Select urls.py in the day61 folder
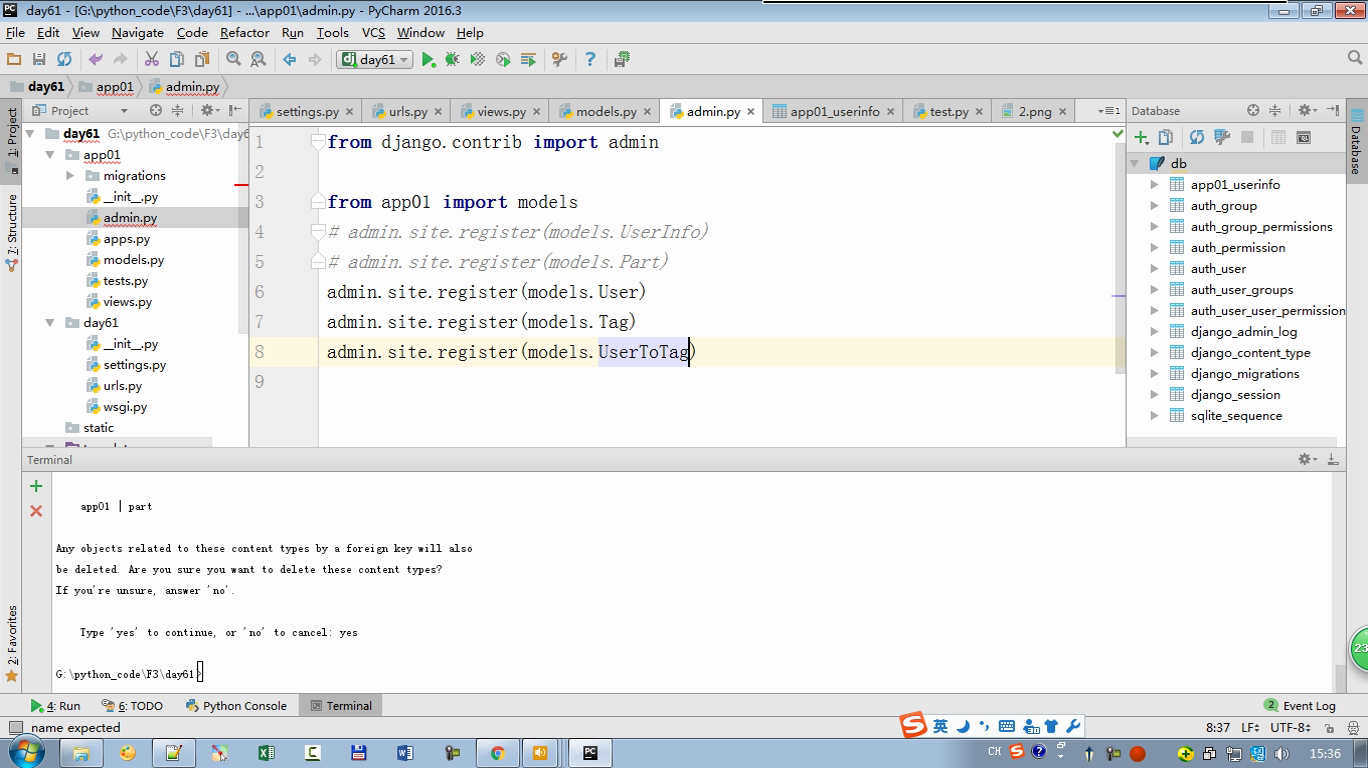 coord(122,386)
